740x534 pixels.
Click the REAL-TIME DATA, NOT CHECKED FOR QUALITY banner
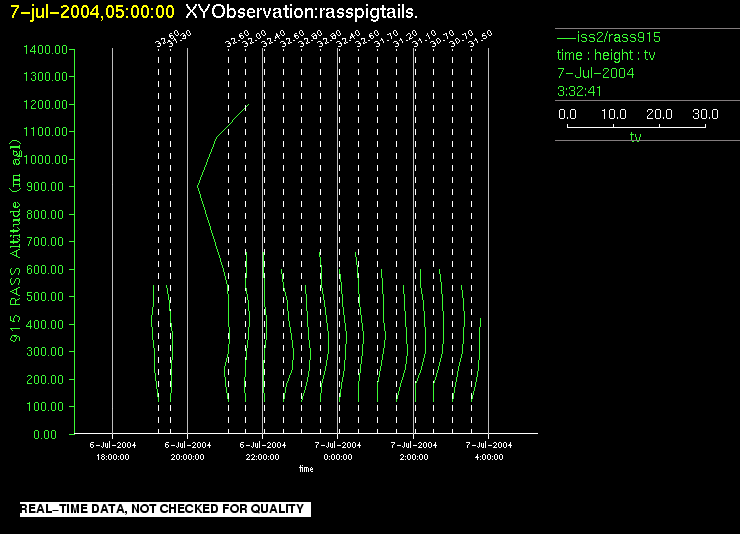coord(165,509)
